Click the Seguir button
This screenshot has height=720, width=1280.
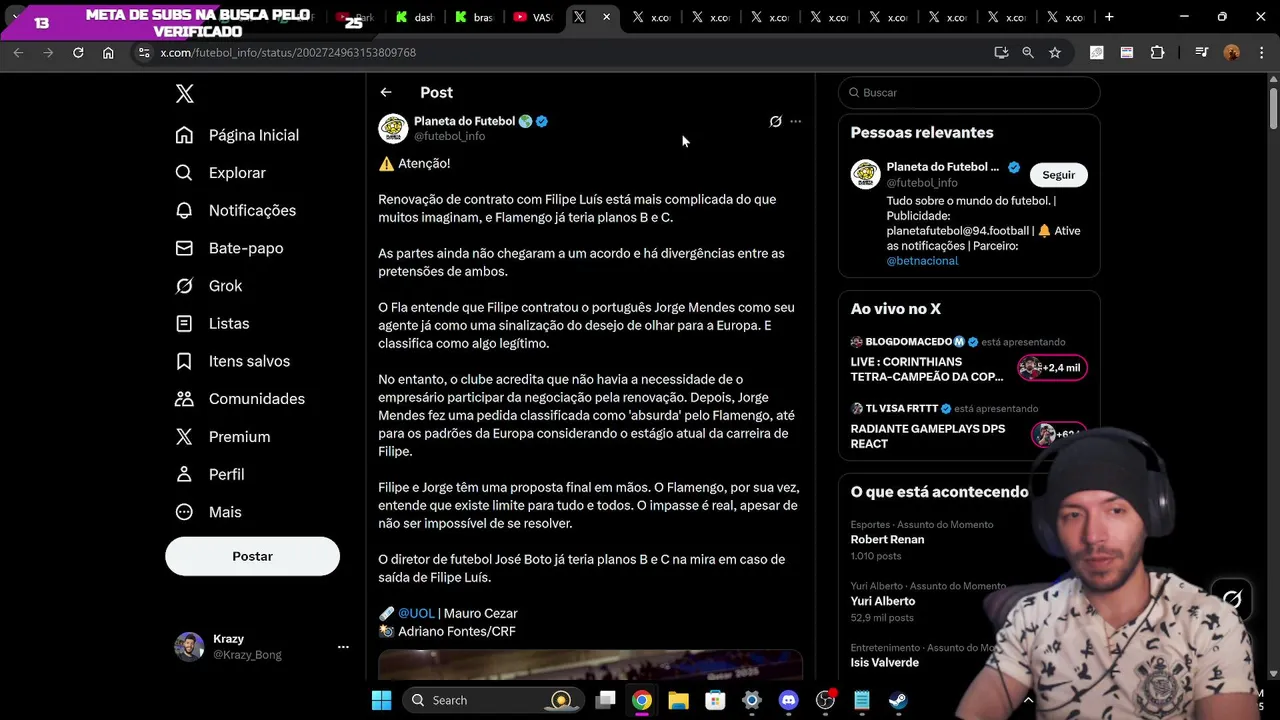click(x=1058, y=175)
